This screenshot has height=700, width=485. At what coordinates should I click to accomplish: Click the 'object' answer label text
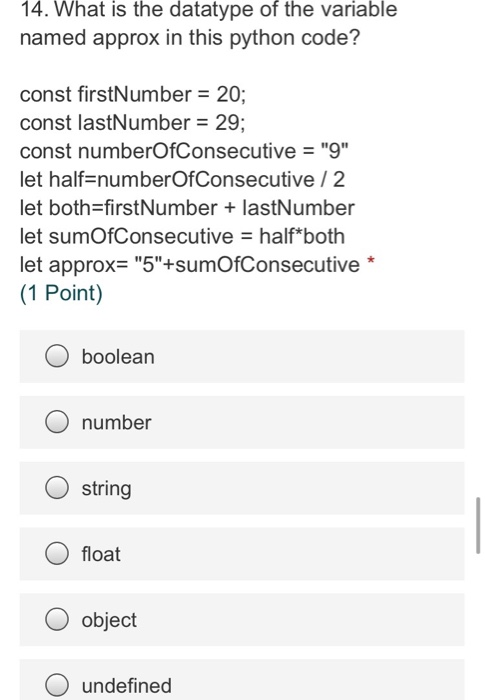pyautogui.click(x=109, y=621)
